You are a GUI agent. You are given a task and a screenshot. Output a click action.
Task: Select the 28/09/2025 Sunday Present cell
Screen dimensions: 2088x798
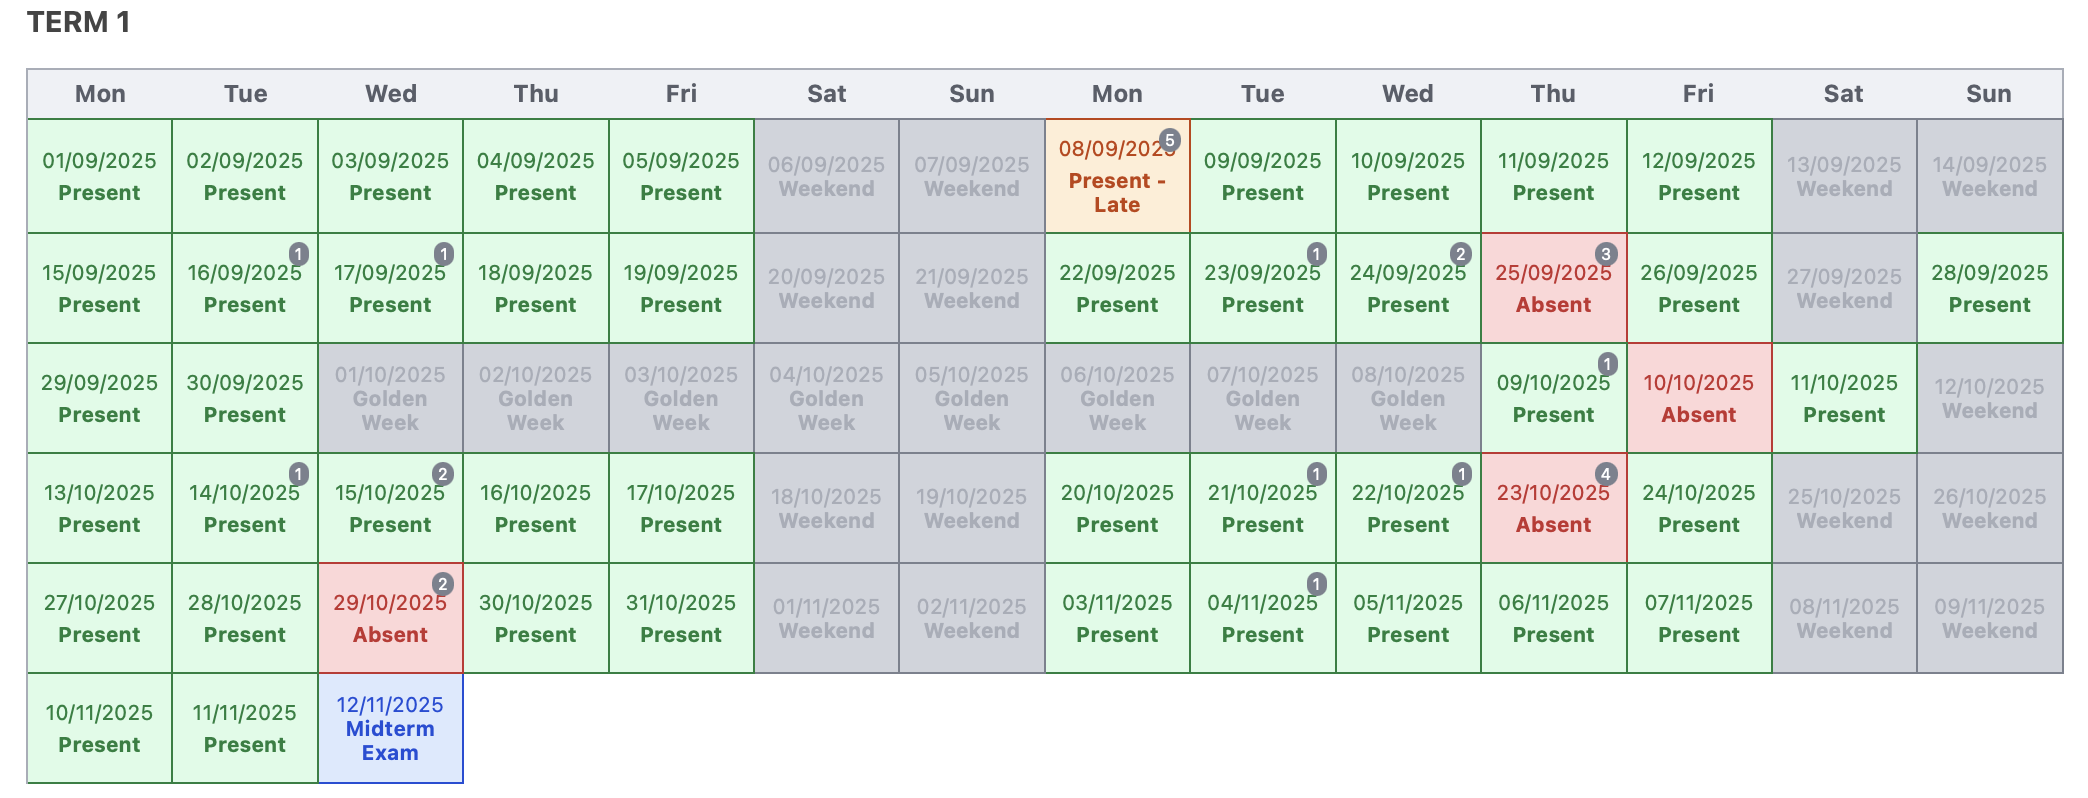click(x=1989, y=288)
